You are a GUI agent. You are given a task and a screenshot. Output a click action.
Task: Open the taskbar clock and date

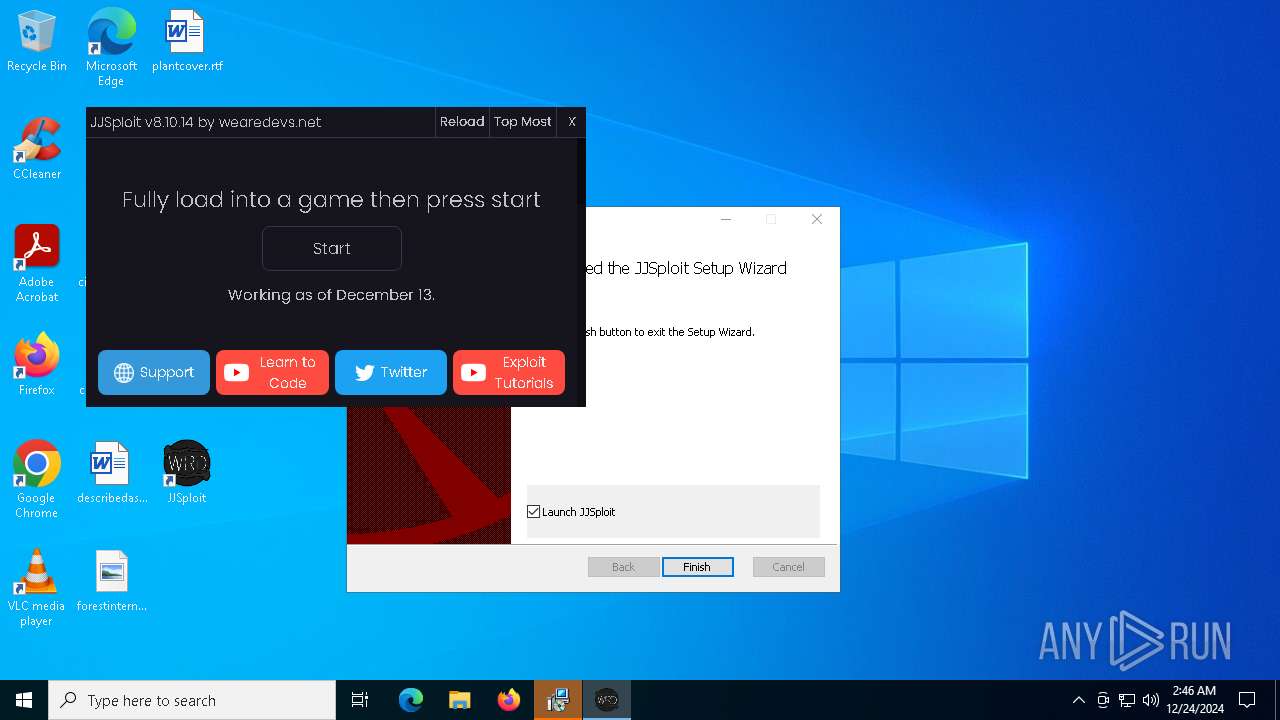tap(1195, 700)
